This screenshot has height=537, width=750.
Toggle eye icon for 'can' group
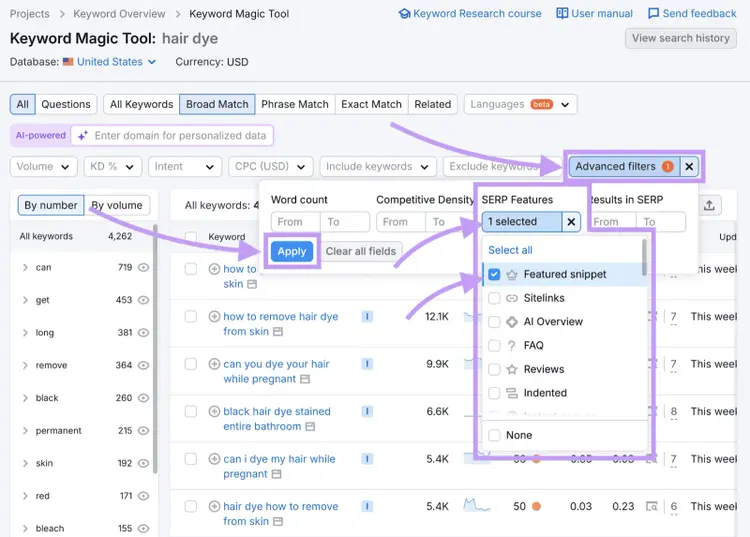tap(143, 267)
